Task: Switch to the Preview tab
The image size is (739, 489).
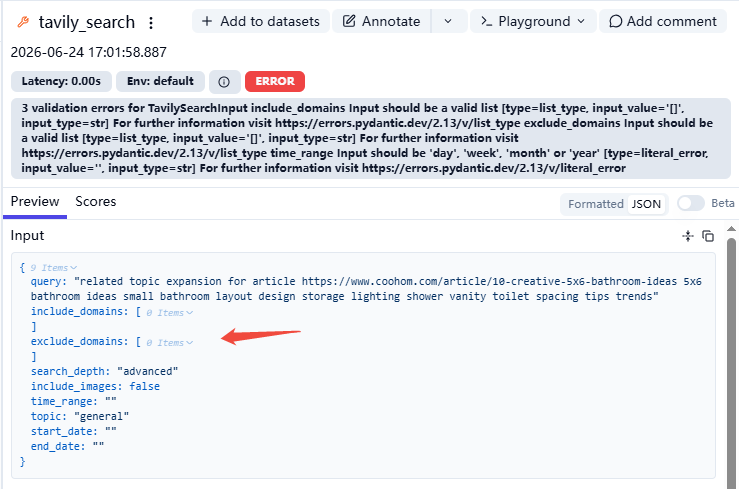Action: point(35,202)
